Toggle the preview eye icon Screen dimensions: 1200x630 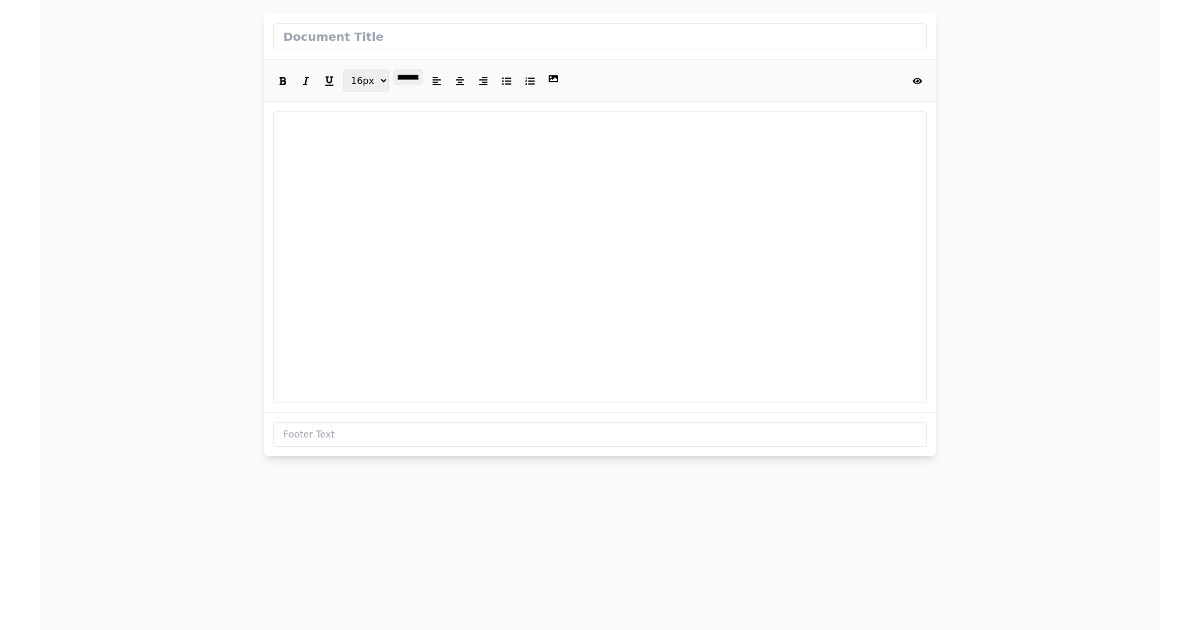click(x=917, y=81)
